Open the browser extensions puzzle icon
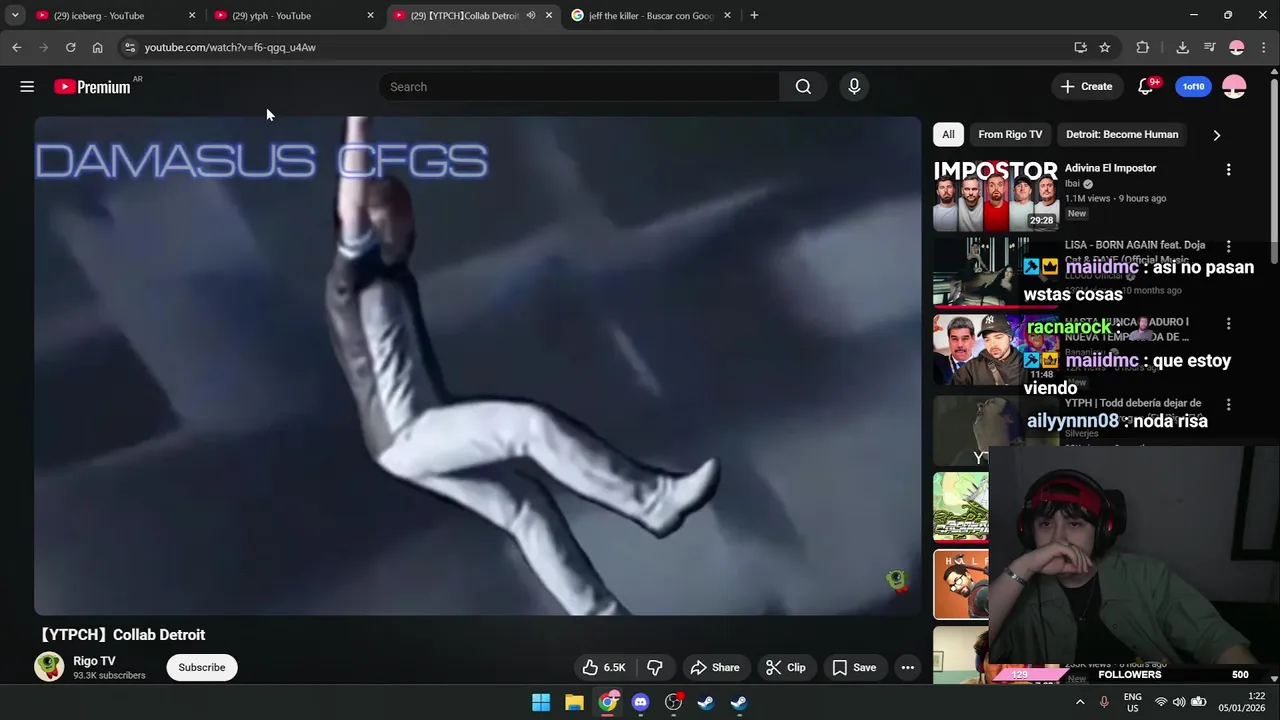Image resolution: width=1280 pixels, height=720 pixels. 1142,47
